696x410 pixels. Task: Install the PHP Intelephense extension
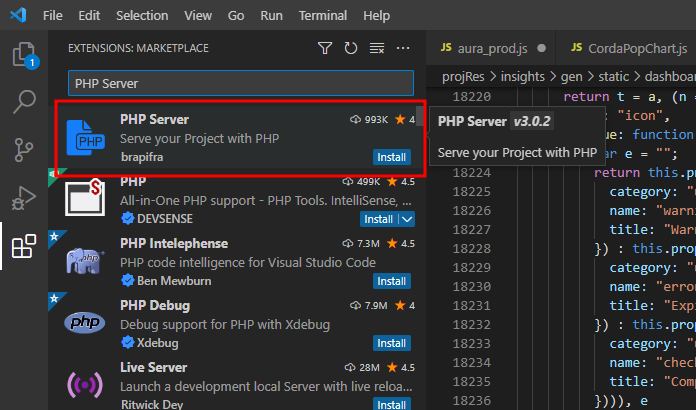point(392,281)
